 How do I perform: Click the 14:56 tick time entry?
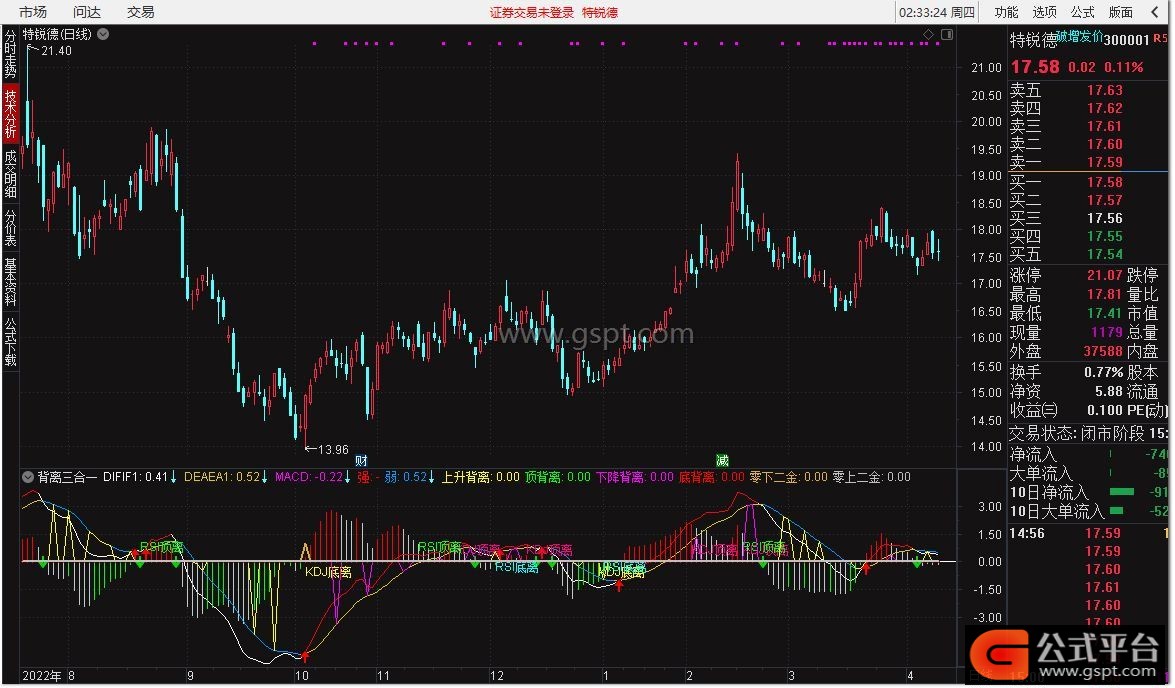tap(1027, 534)
